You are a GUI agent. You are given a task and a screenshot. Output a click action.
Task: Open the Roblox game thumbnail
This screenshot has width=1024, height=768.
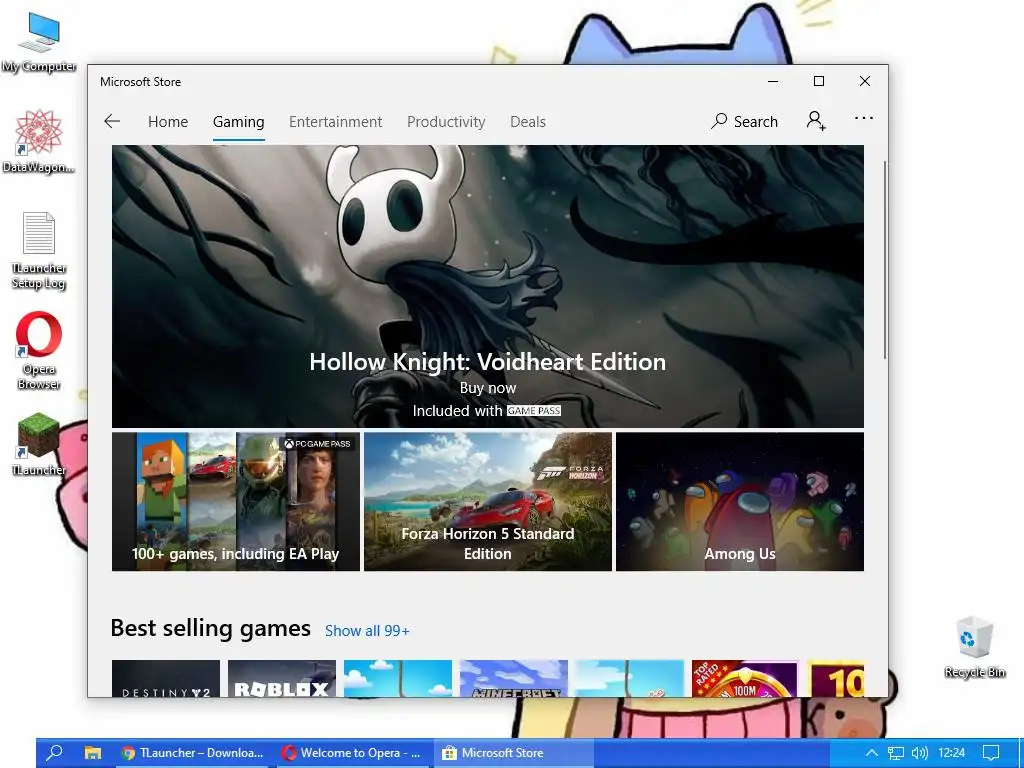pos(282,679)
